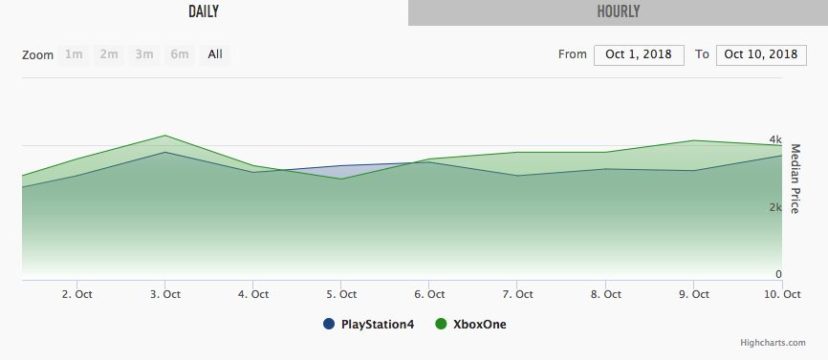Toggle PlayStation4 series blue legend dot
This screenshot has height=360, width=828.
coord(329,324)
